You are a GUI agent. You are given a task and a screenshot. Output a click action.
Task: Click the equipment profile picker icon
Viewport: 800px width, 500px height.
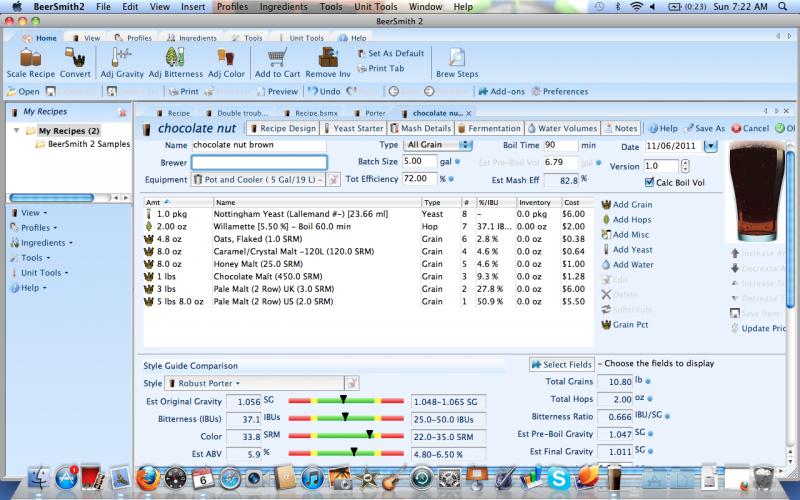(333, 180)
